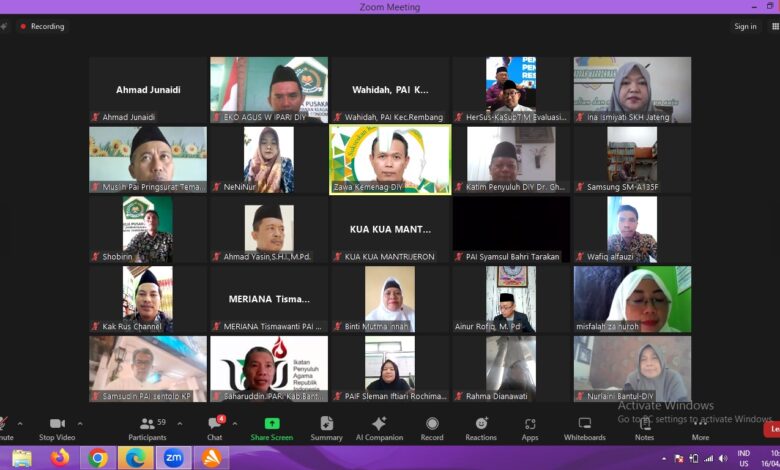Open the Reactions menu

[x=481, y=429]
